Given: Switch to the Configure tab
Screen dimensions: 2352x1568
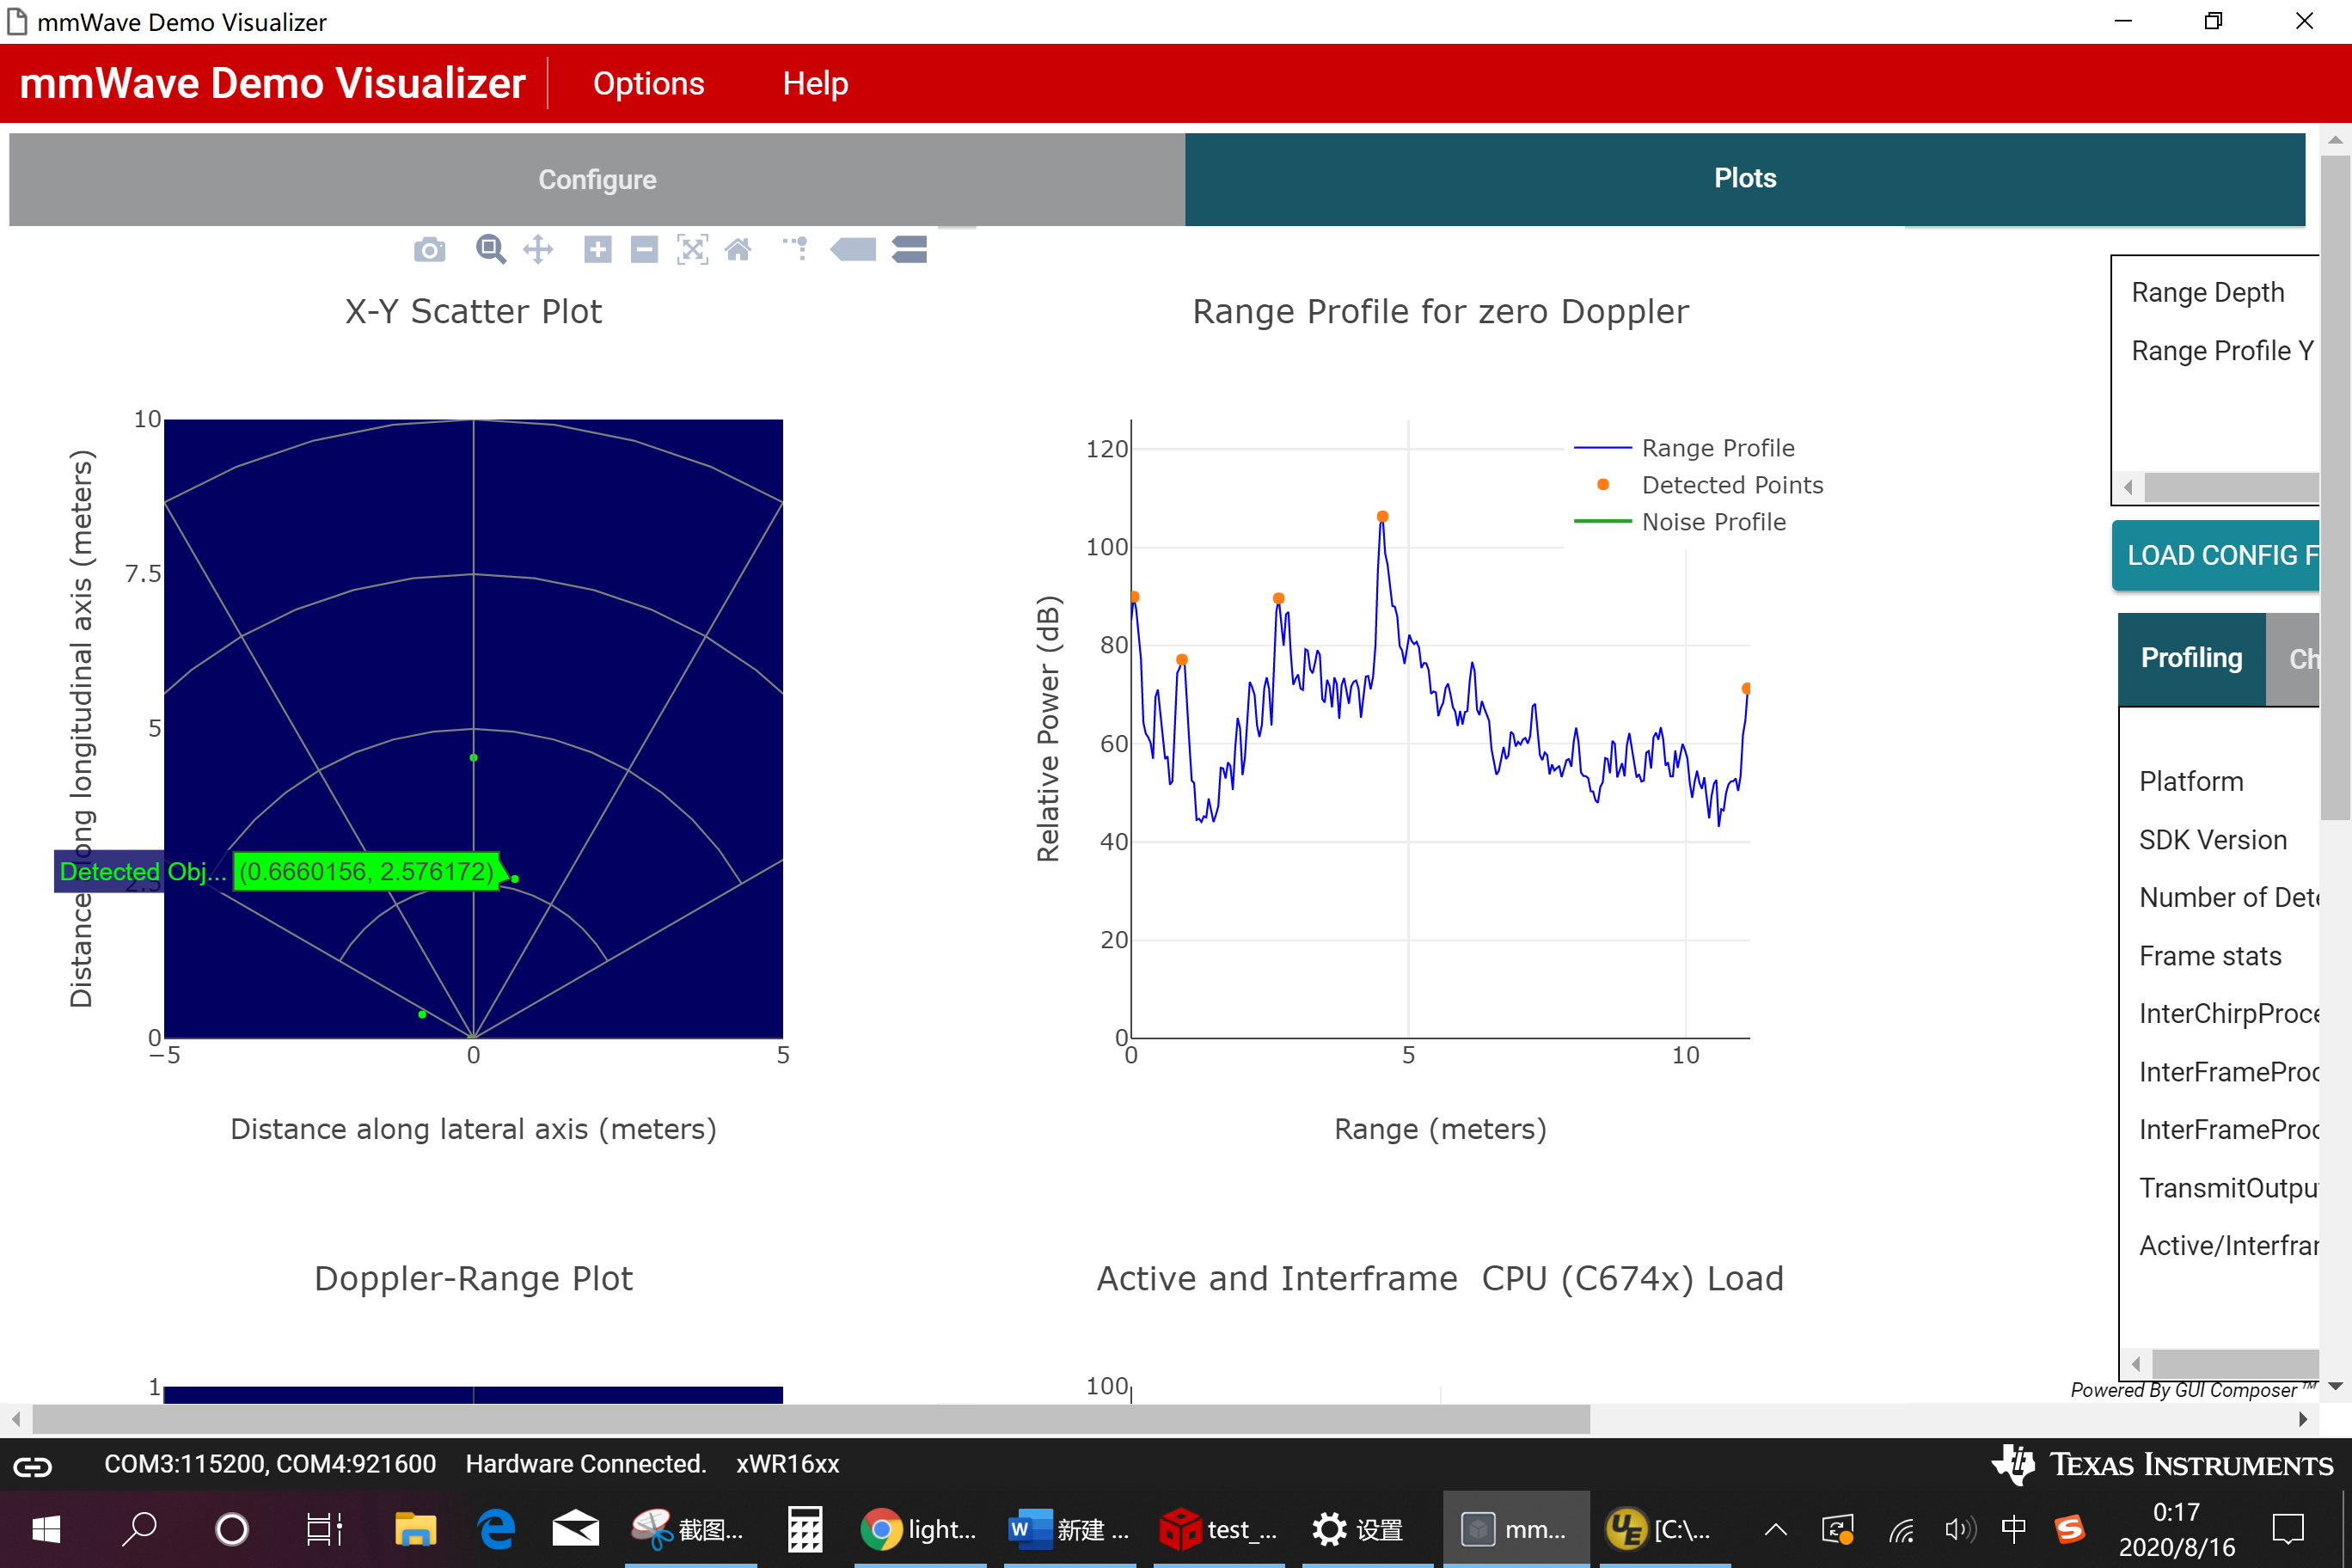Looking at the screenshot, I should tap(597, 179).
